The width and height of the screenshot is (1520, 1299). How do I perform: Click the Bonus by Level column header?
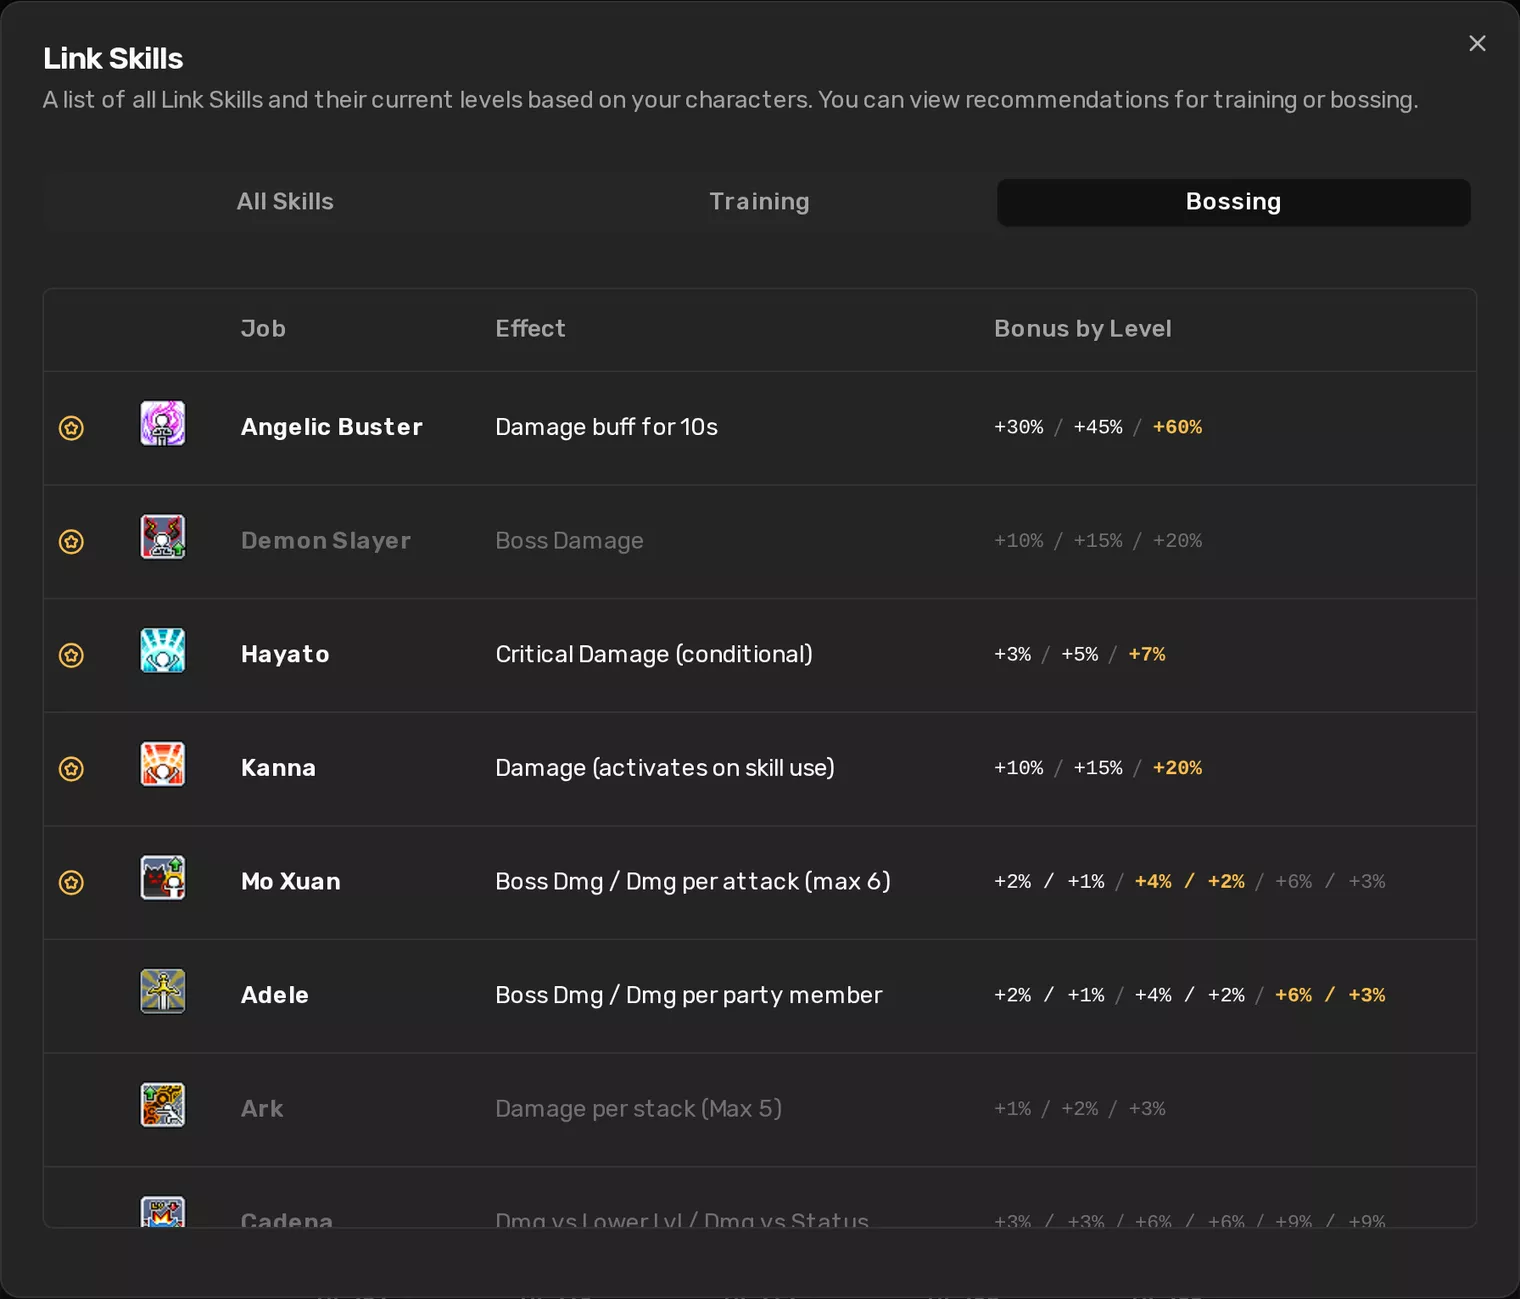(x=1082, y=329)
